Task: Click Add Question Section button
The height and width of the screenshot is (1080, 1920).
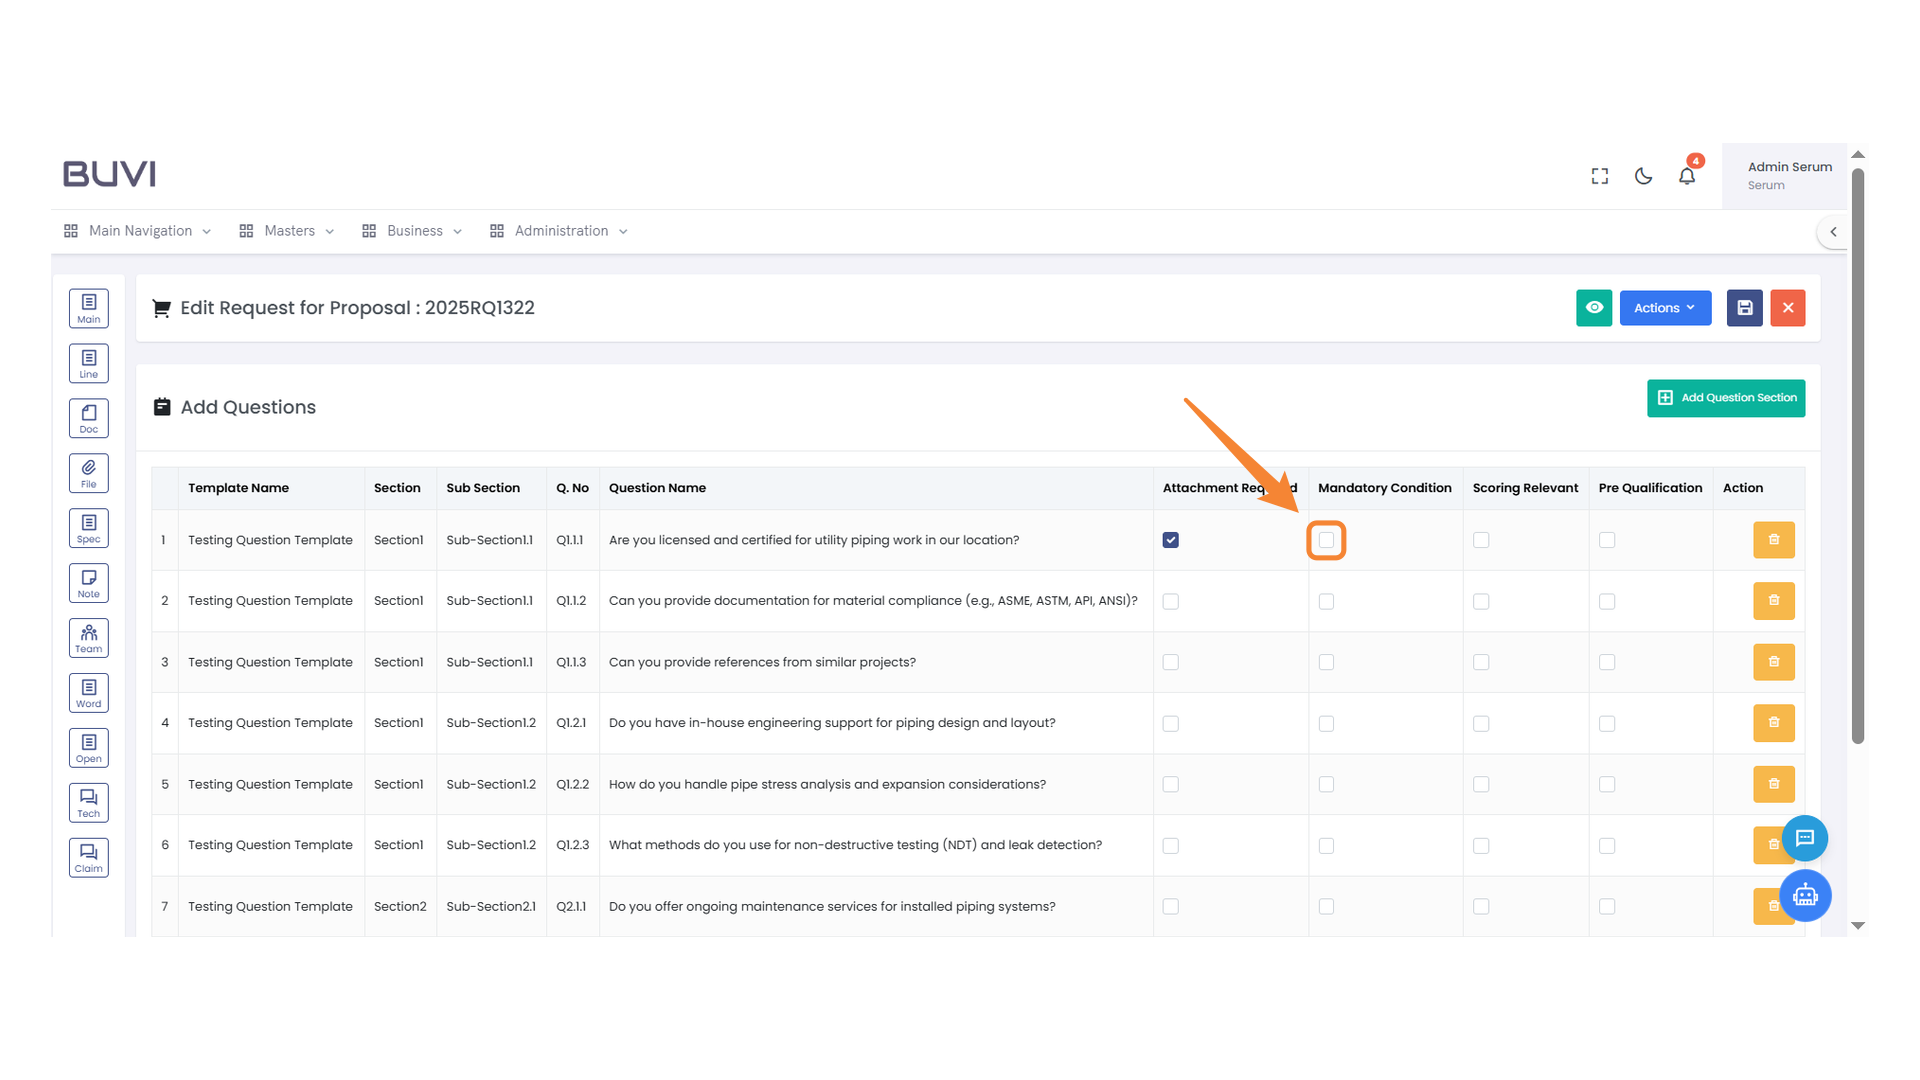Action: coord(1726,398)
